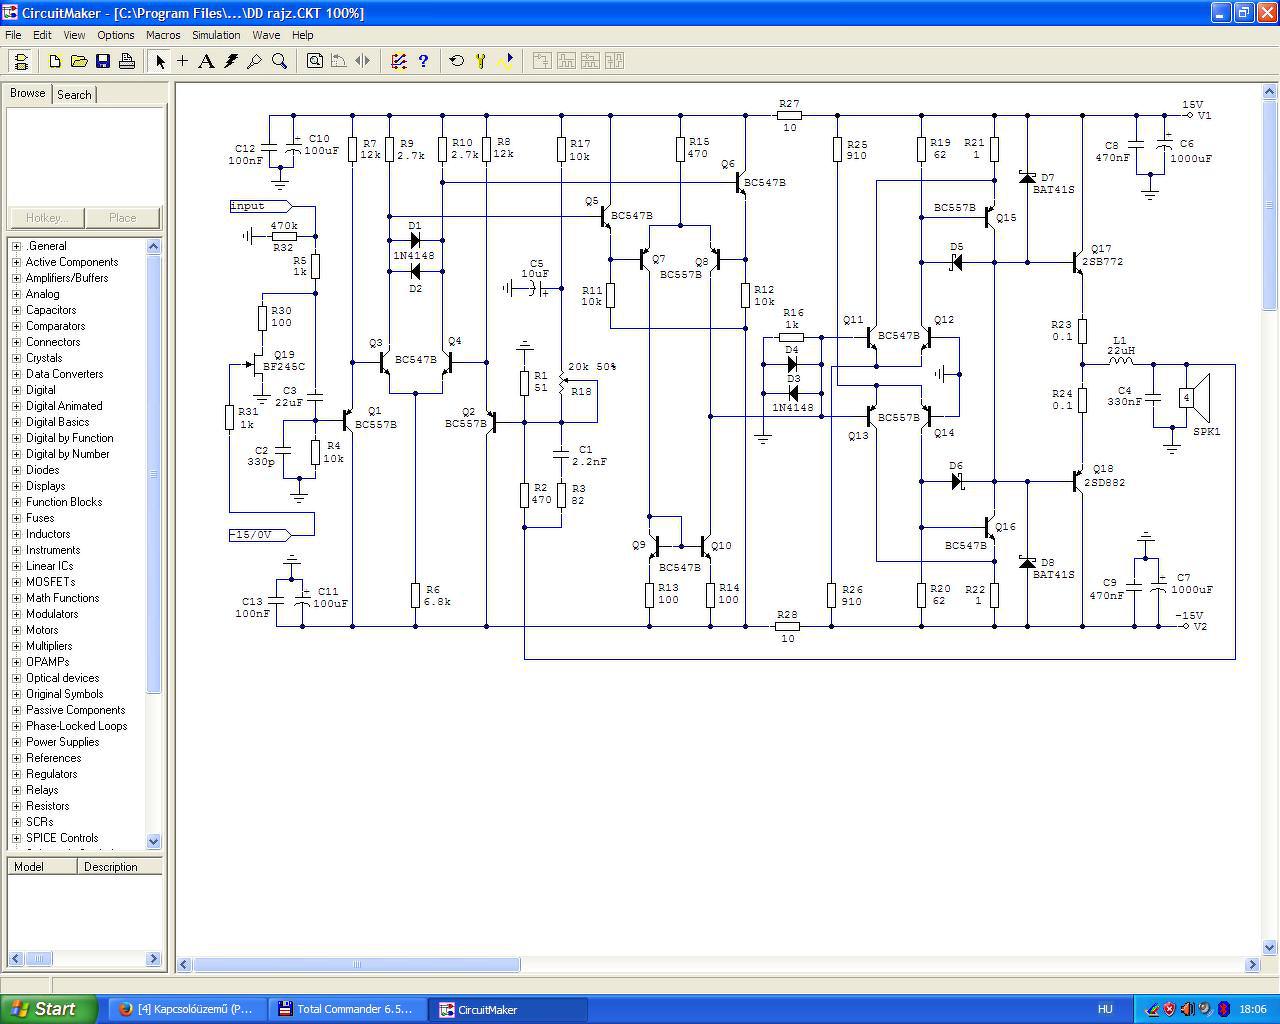
Task: Open the File menu
Action: [13, 35]
